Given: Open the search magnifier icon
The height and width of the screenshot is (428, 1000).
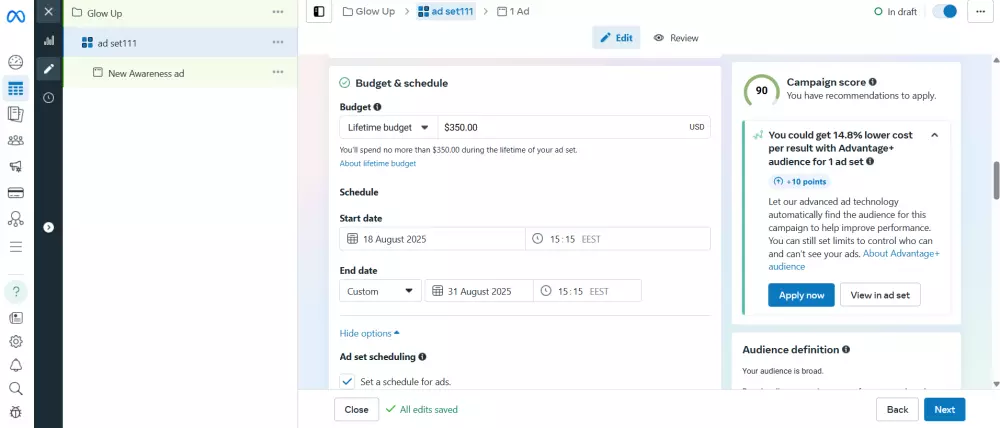Looking at the screenshot, I should pyautogui.click(x=16, y=388).
